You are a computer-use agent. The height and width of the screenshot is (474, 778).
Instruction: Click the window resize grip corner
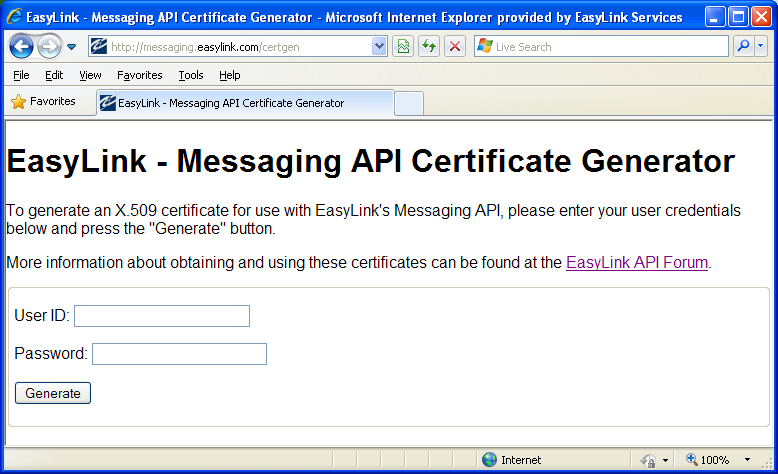coord(767,462)
